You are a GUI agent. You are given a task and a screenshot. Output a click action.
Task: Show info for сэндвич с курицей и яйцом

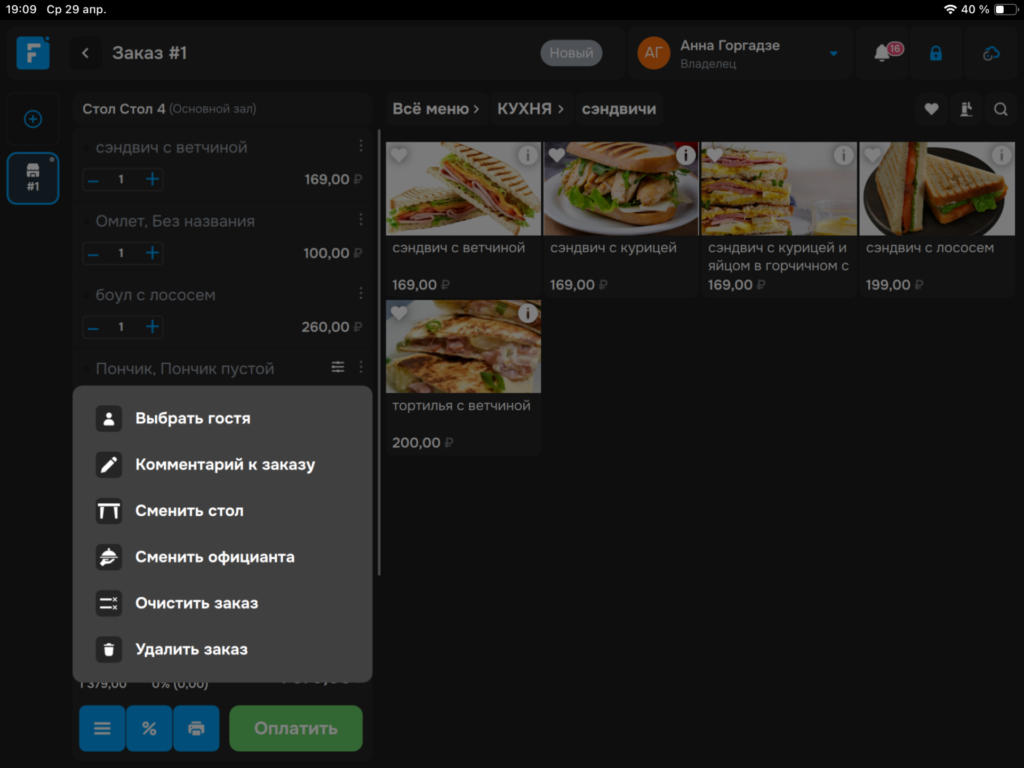pyautogui.click(x=843, y=155)
